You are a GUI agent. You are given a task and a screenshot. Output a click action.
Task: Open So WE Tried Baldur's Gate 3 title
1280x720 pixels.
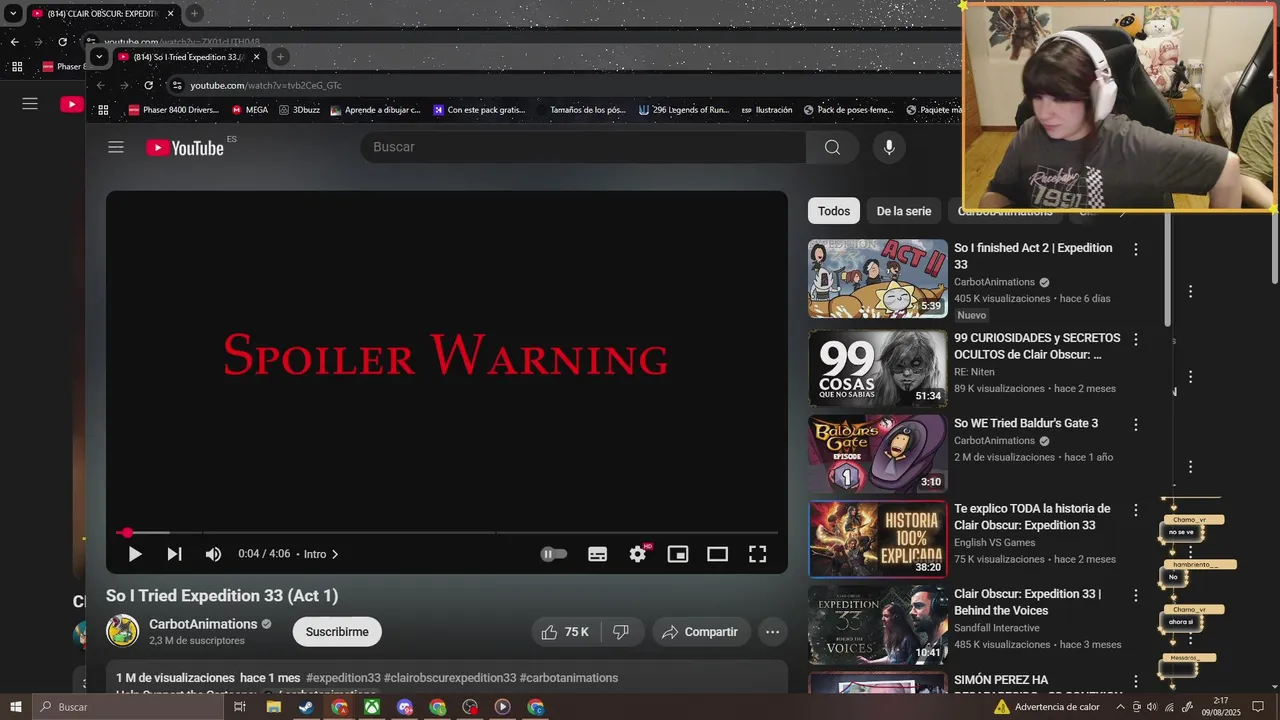click(x=1026, y=423)
